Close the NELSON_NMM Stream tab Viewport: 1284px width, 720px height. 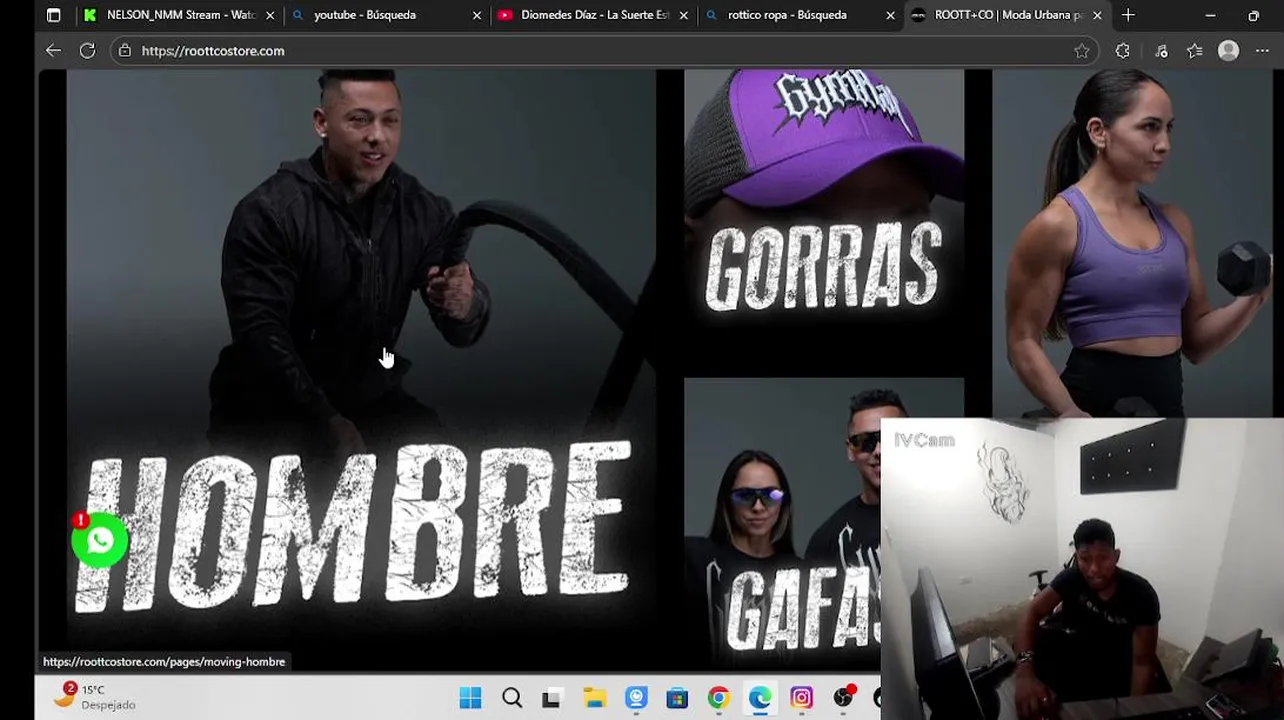point(270,15)
